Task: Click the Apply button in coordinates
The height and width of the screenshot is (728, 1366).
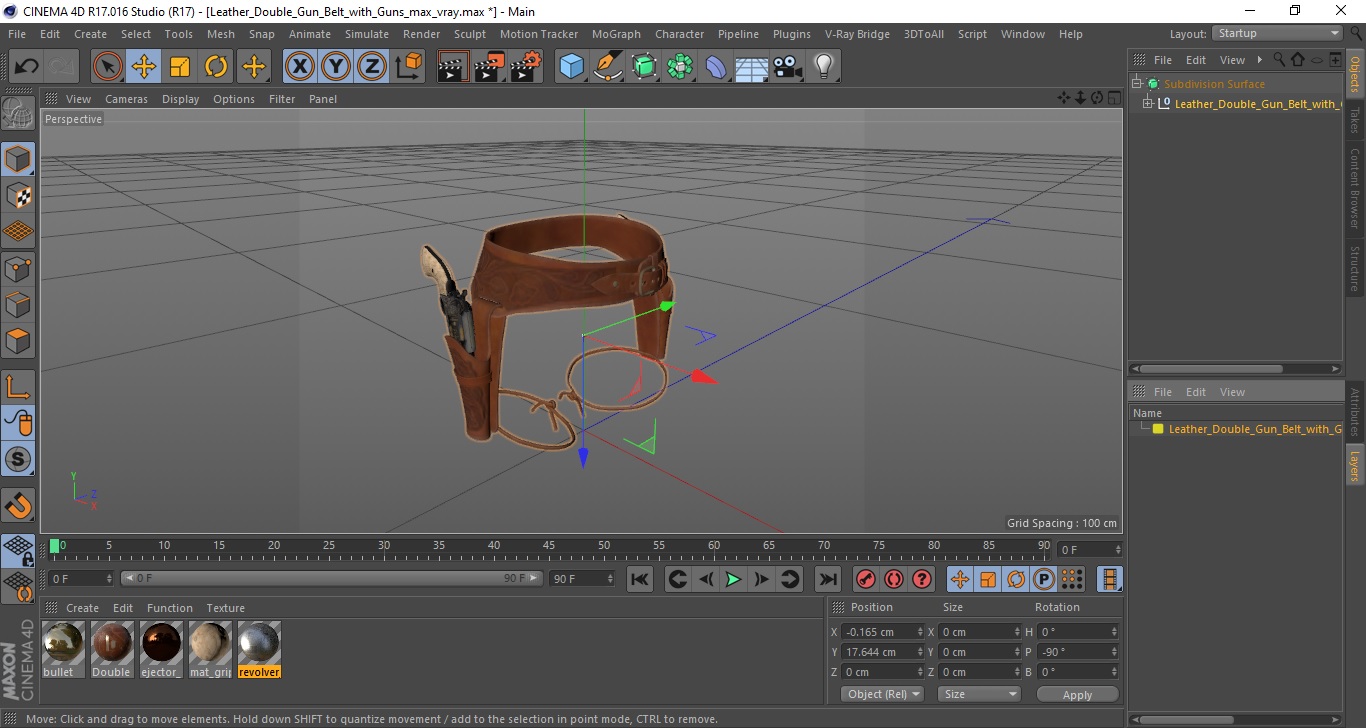Action: click(1077, 694)
